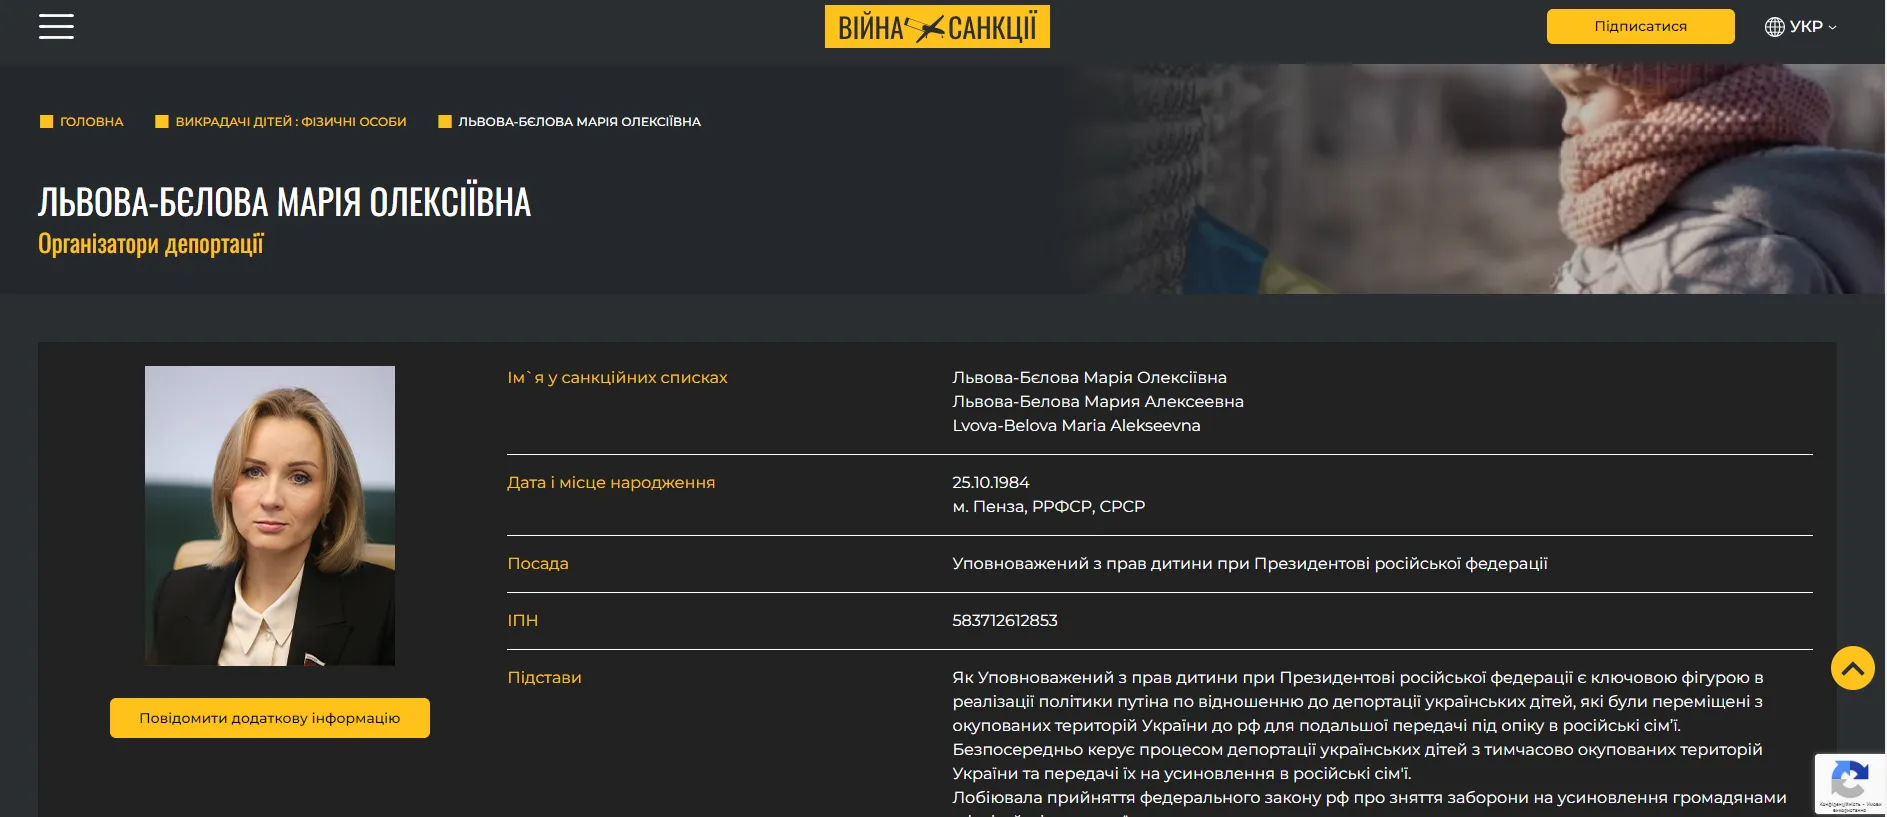Screen dimensions: 1887x817
Task: Click the chevron arrow next to УКР
Action: point(1832,28)
